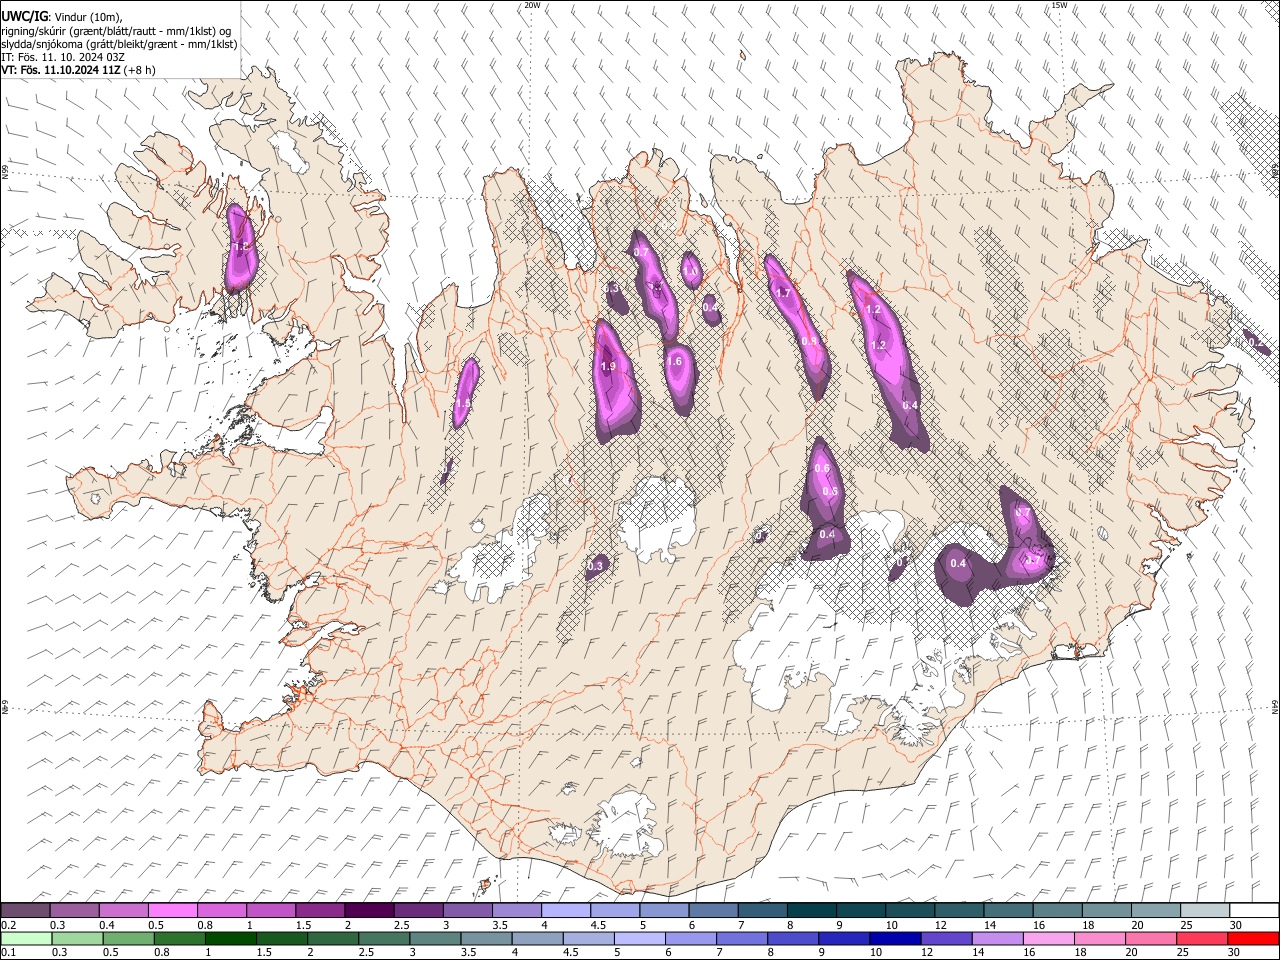
Task: Select the pale green lower swatch starting at 0.1
Action: coord(25,938)
